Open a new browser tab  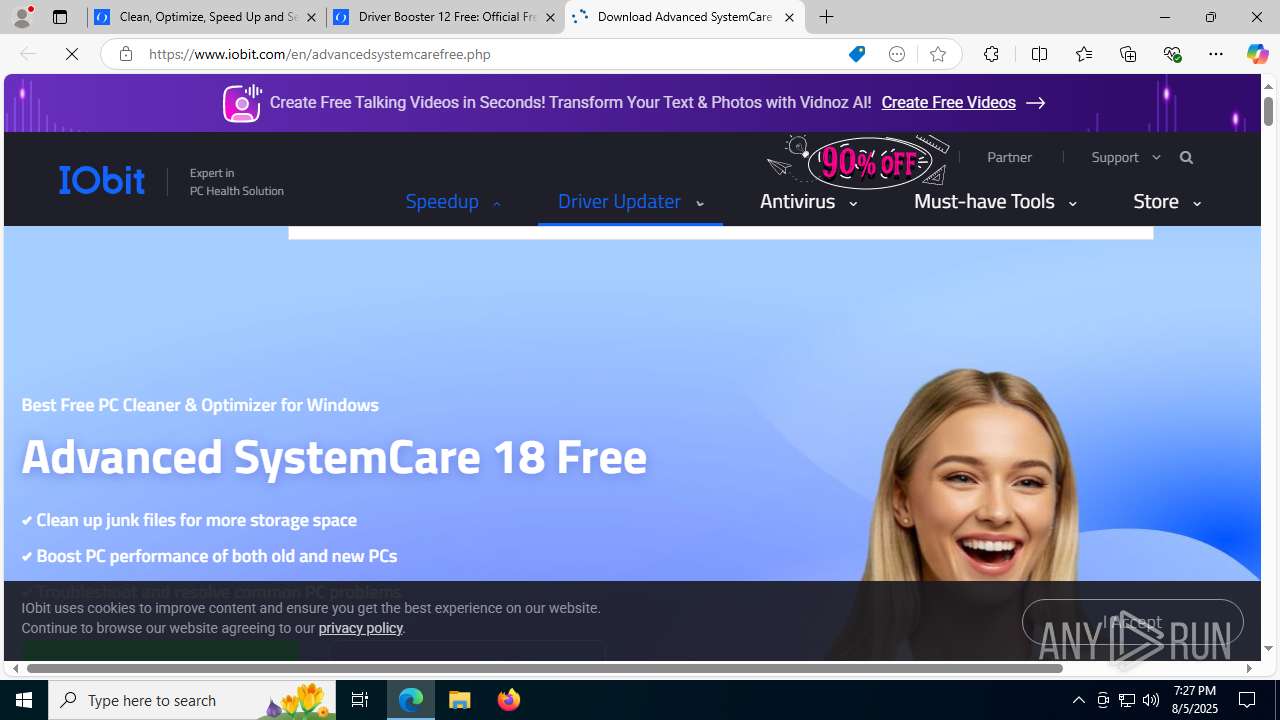coord(827,17)
